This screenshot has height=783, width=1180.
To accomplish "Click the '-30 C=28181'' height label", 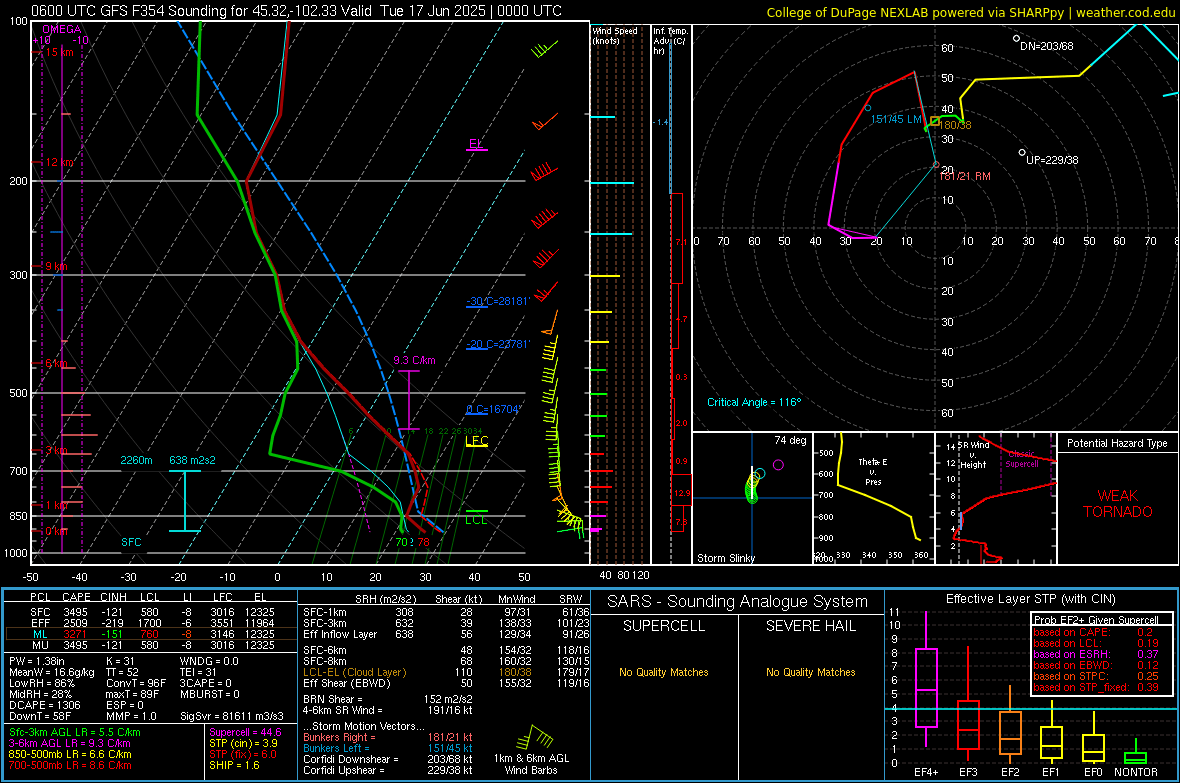I will point(498,301).
